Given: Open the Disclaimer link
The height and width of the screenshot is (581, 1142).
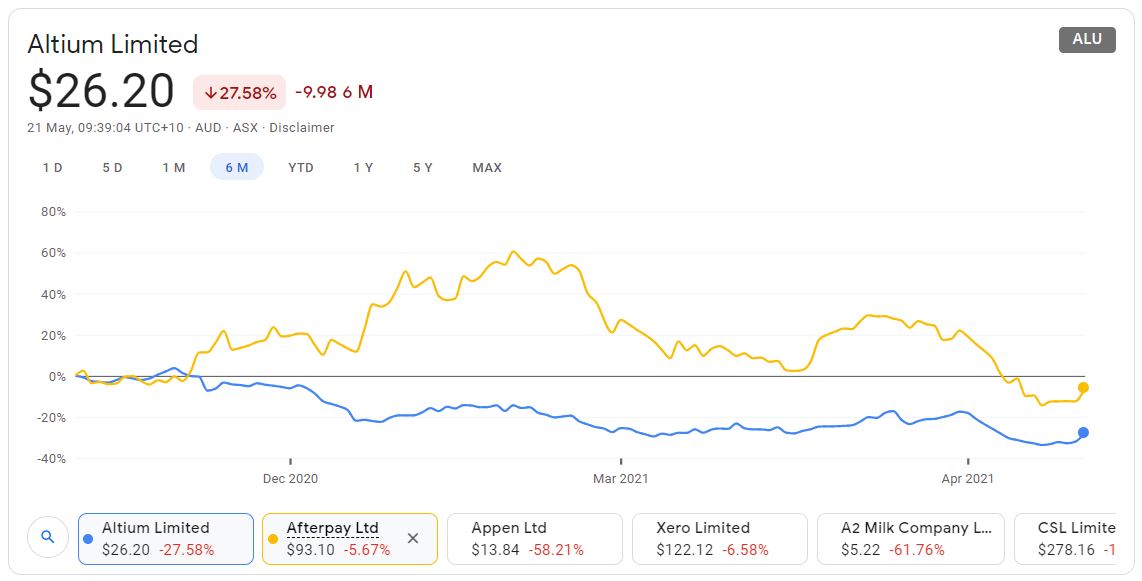Looking at the screenshot, I should [x=302, y=128].
